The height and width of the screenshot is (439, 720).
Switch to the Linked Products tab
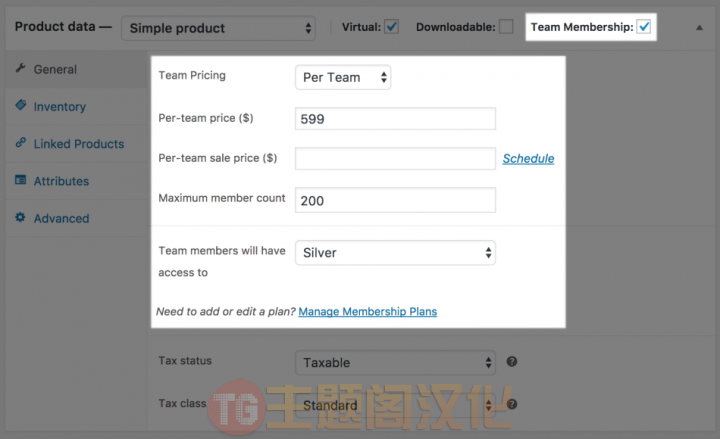click(x=76, y=144)
